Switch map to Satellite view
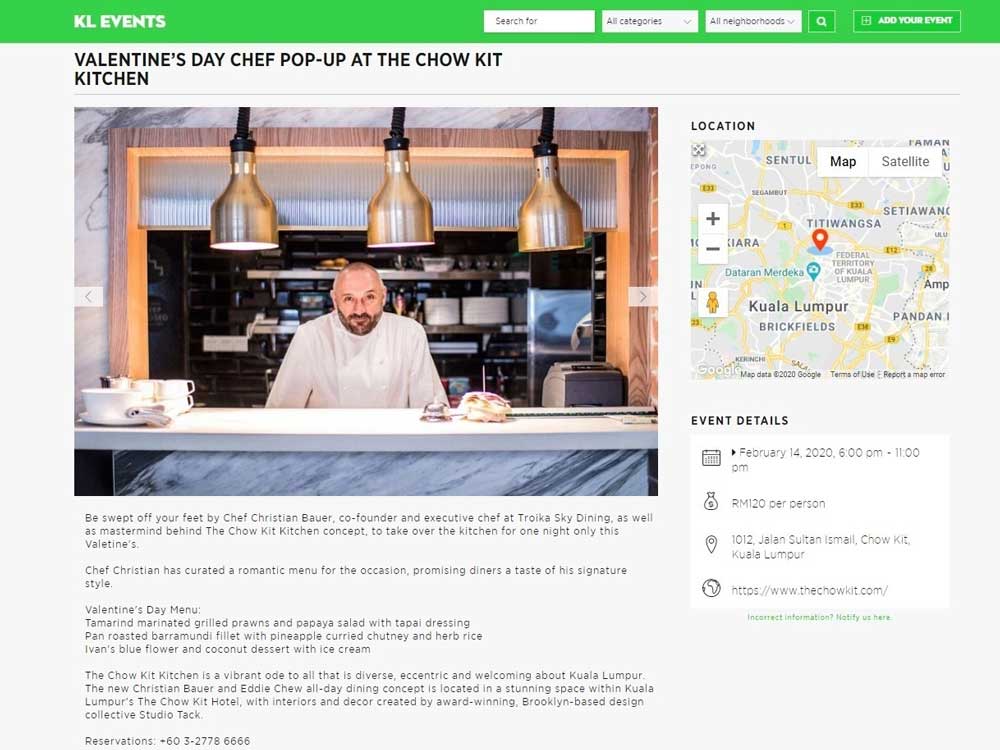The width and height of the screenshot is (1000, 750). tap(905, 161)
